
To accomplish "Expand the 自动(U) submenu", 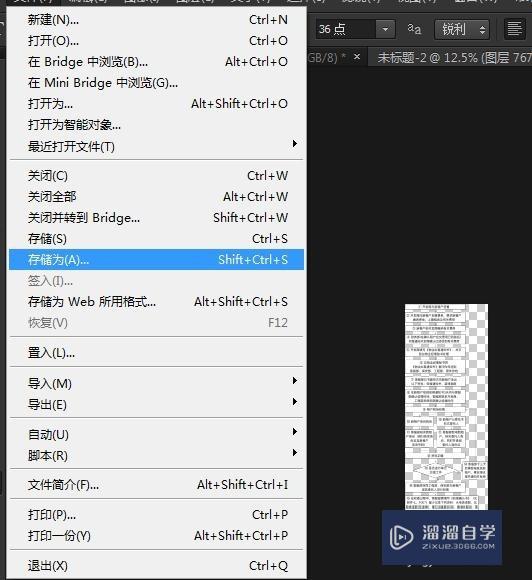I will pyautogui.click(x=156, y=435).
